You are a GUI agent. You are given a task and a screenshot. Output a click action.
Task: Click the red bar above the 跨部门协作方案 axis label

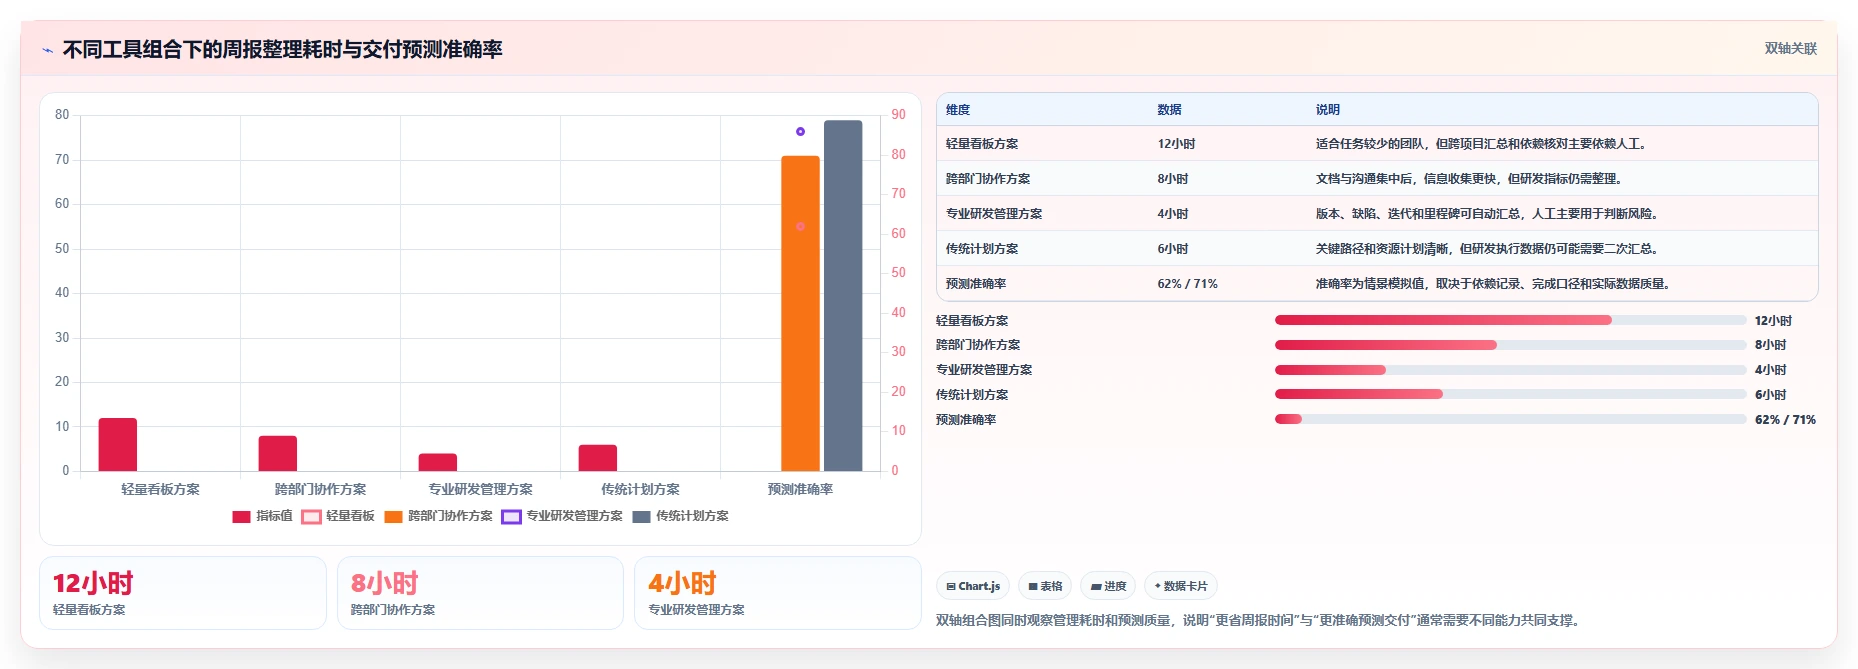(x=278, y=453)
